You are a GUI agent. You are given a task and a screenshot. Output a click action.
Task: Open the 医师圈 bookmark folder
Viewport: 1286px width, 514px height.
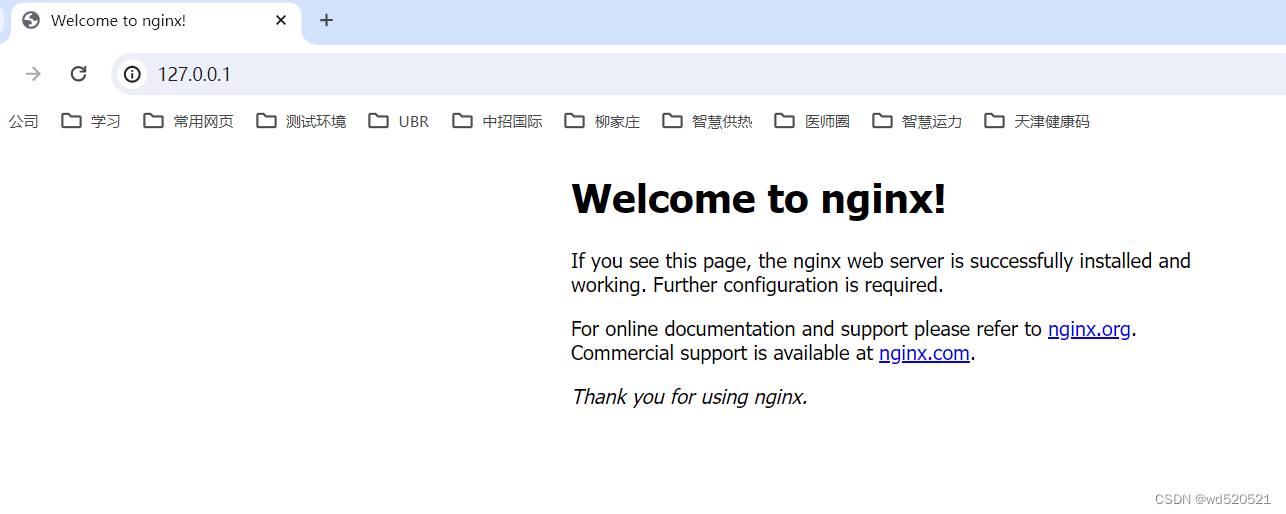[812, 121]
